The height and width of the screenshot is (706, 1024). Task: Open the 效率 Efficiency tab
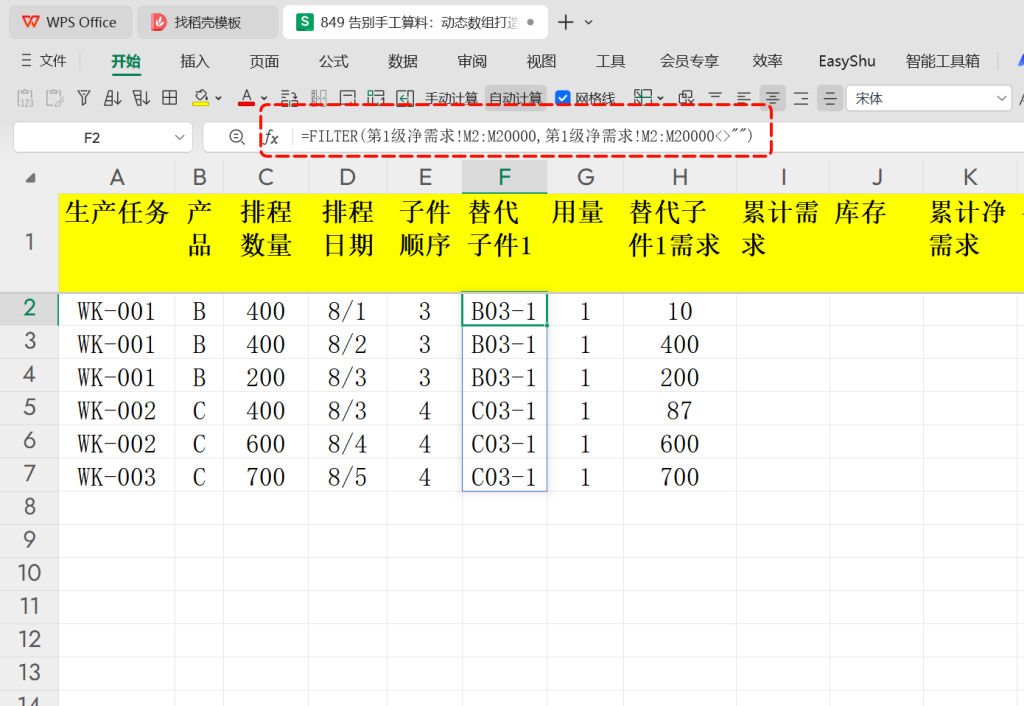pyautogui.click(x=767, y=61)
